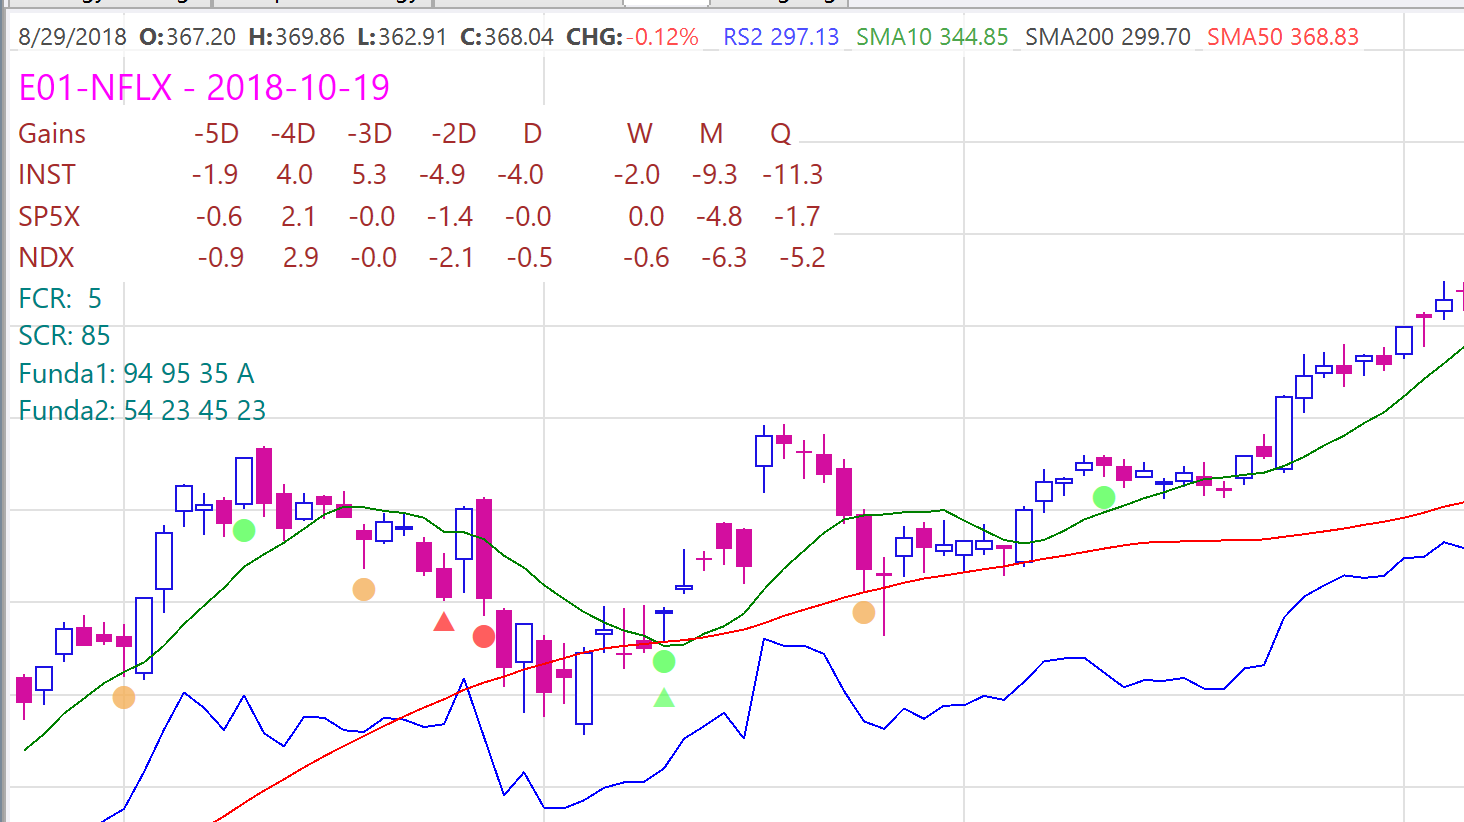The image size is (1464, 822).
Task: Click the -4D column header
Action: click(x=293, y=134)
